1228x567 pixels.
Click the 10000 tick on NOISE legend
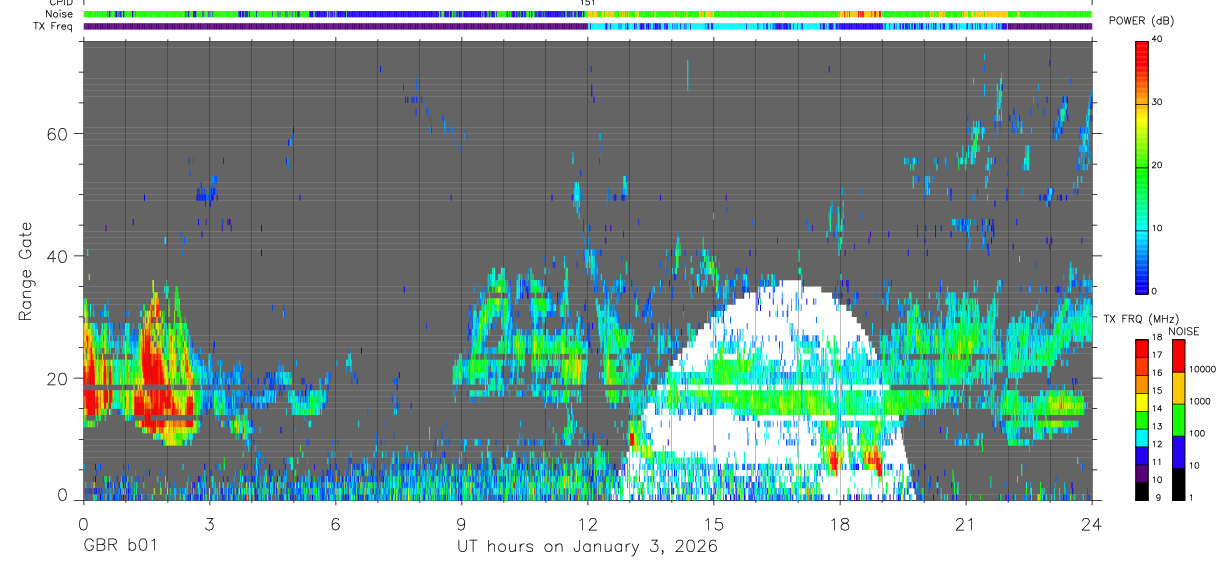(x=1203, y=369)
